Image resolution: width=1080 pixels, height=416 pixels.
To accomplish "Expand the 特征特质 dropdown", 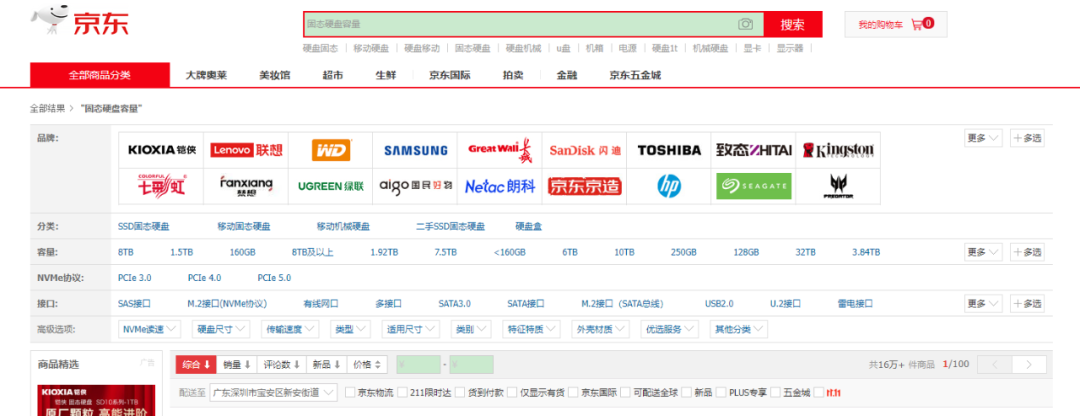I will pyautogui.click(x=531, y=329).
